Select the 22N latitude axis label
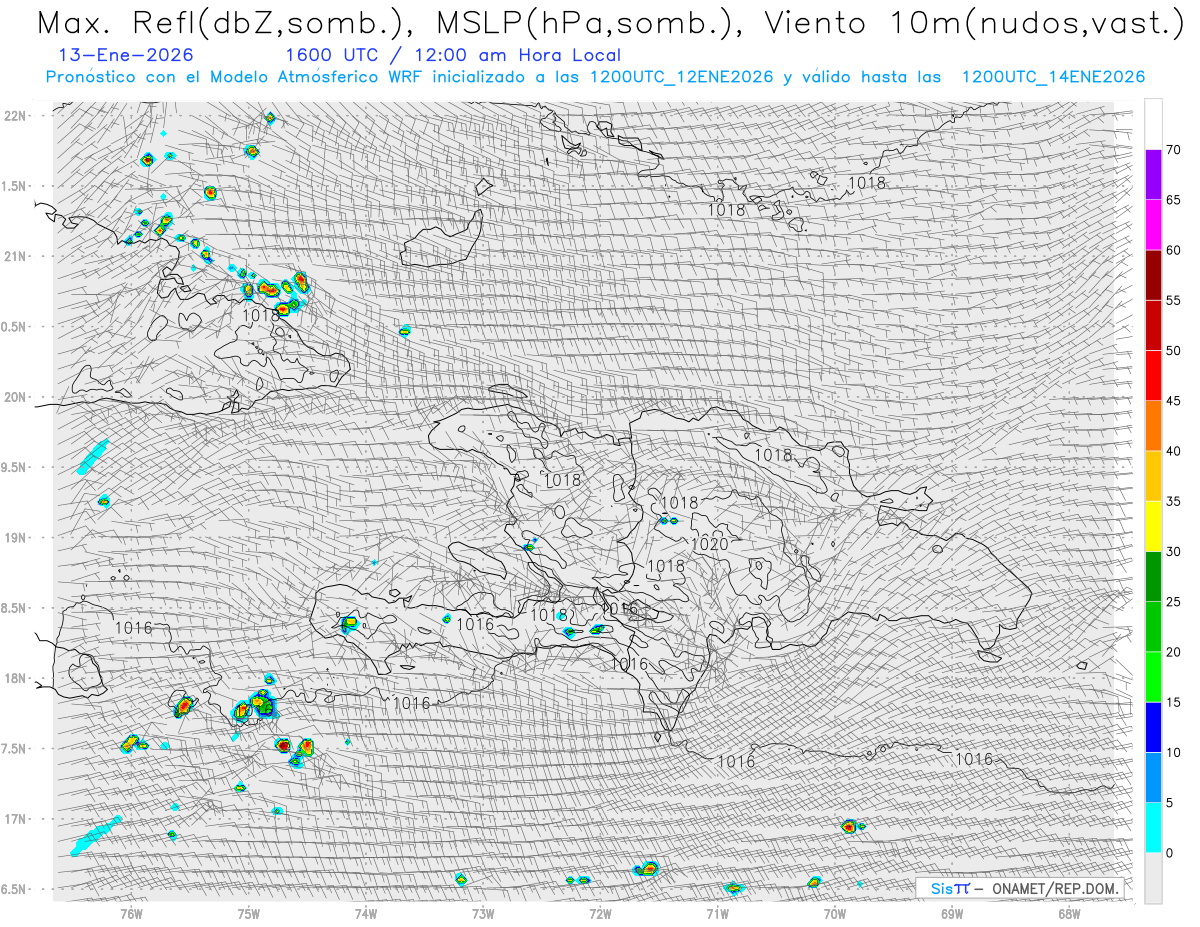 coord(15,115)
